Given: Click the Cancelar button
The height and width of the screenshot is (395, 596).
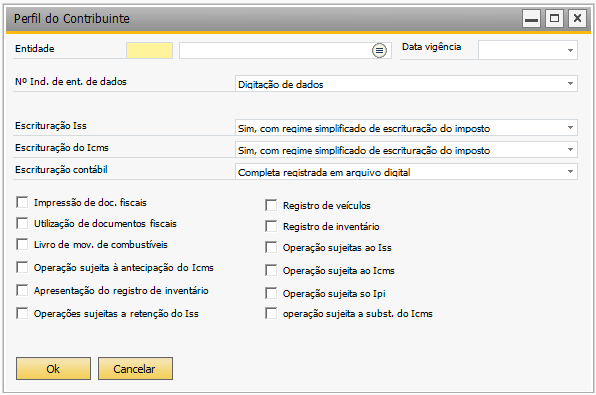Looking at the screenshot, I should coord(135,368).
